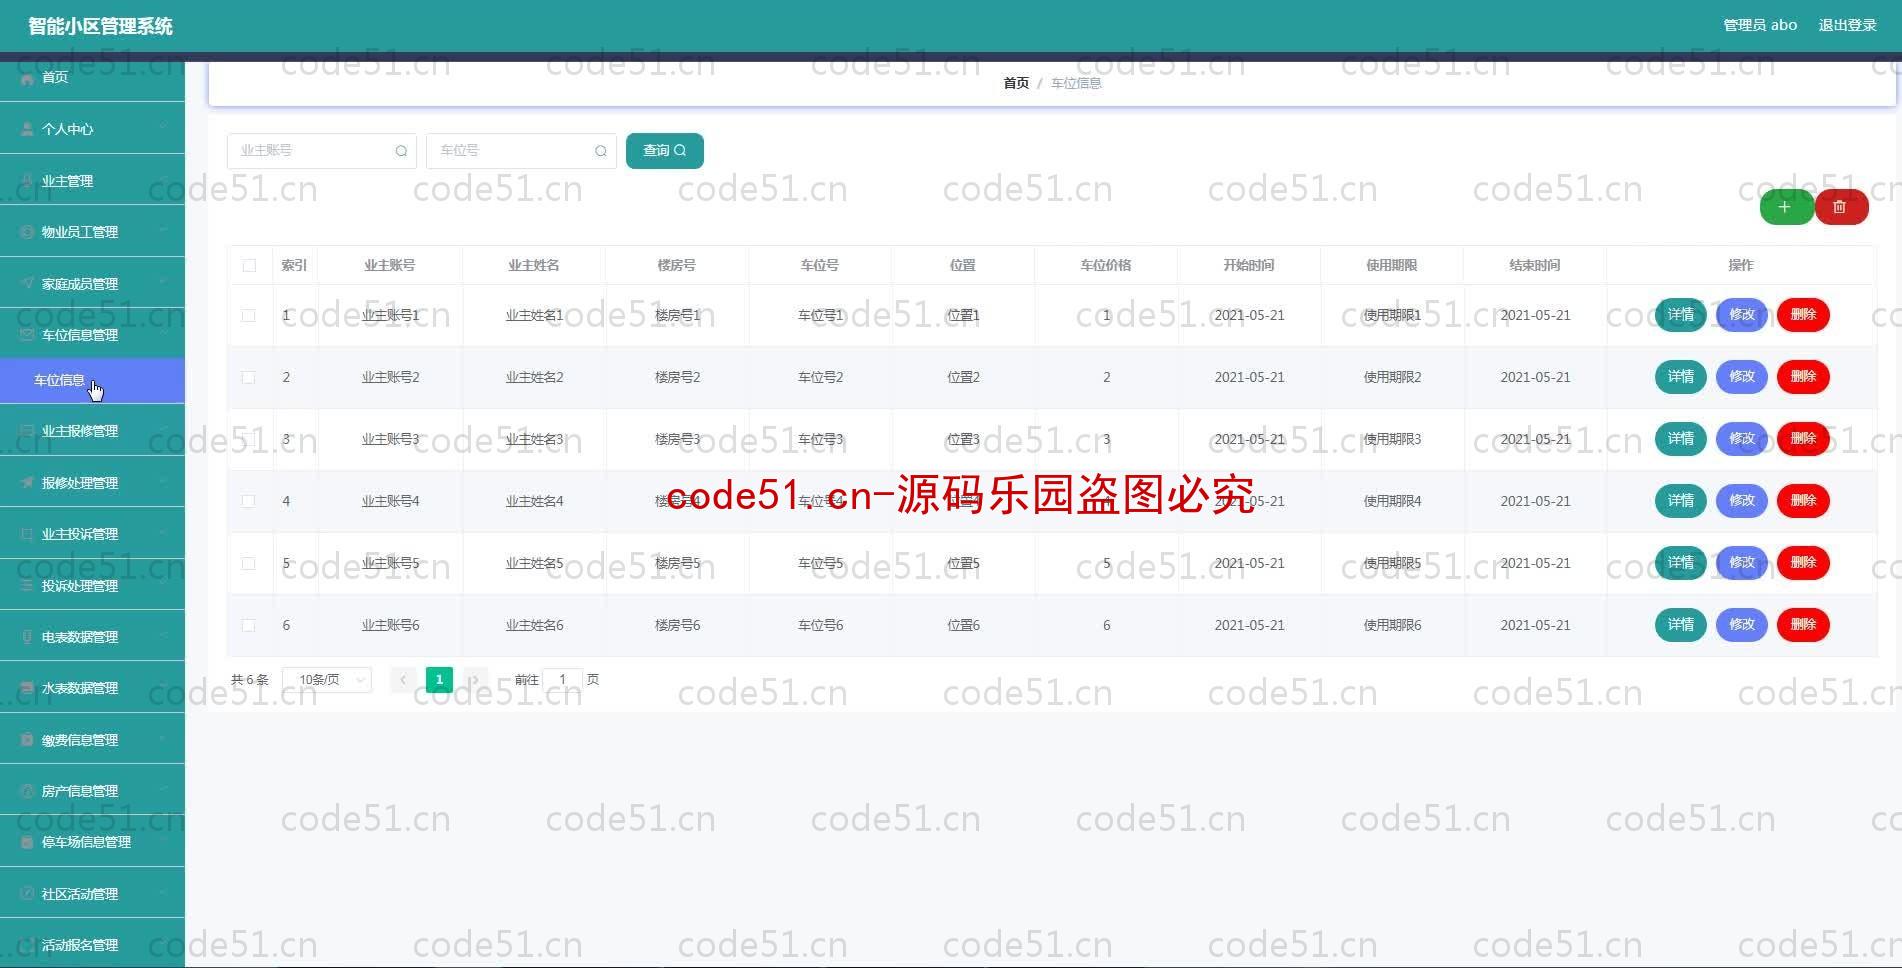Click the previous page arrow
The height and width of the screenshot is (968, 1902).
click(x=403, y=680)
